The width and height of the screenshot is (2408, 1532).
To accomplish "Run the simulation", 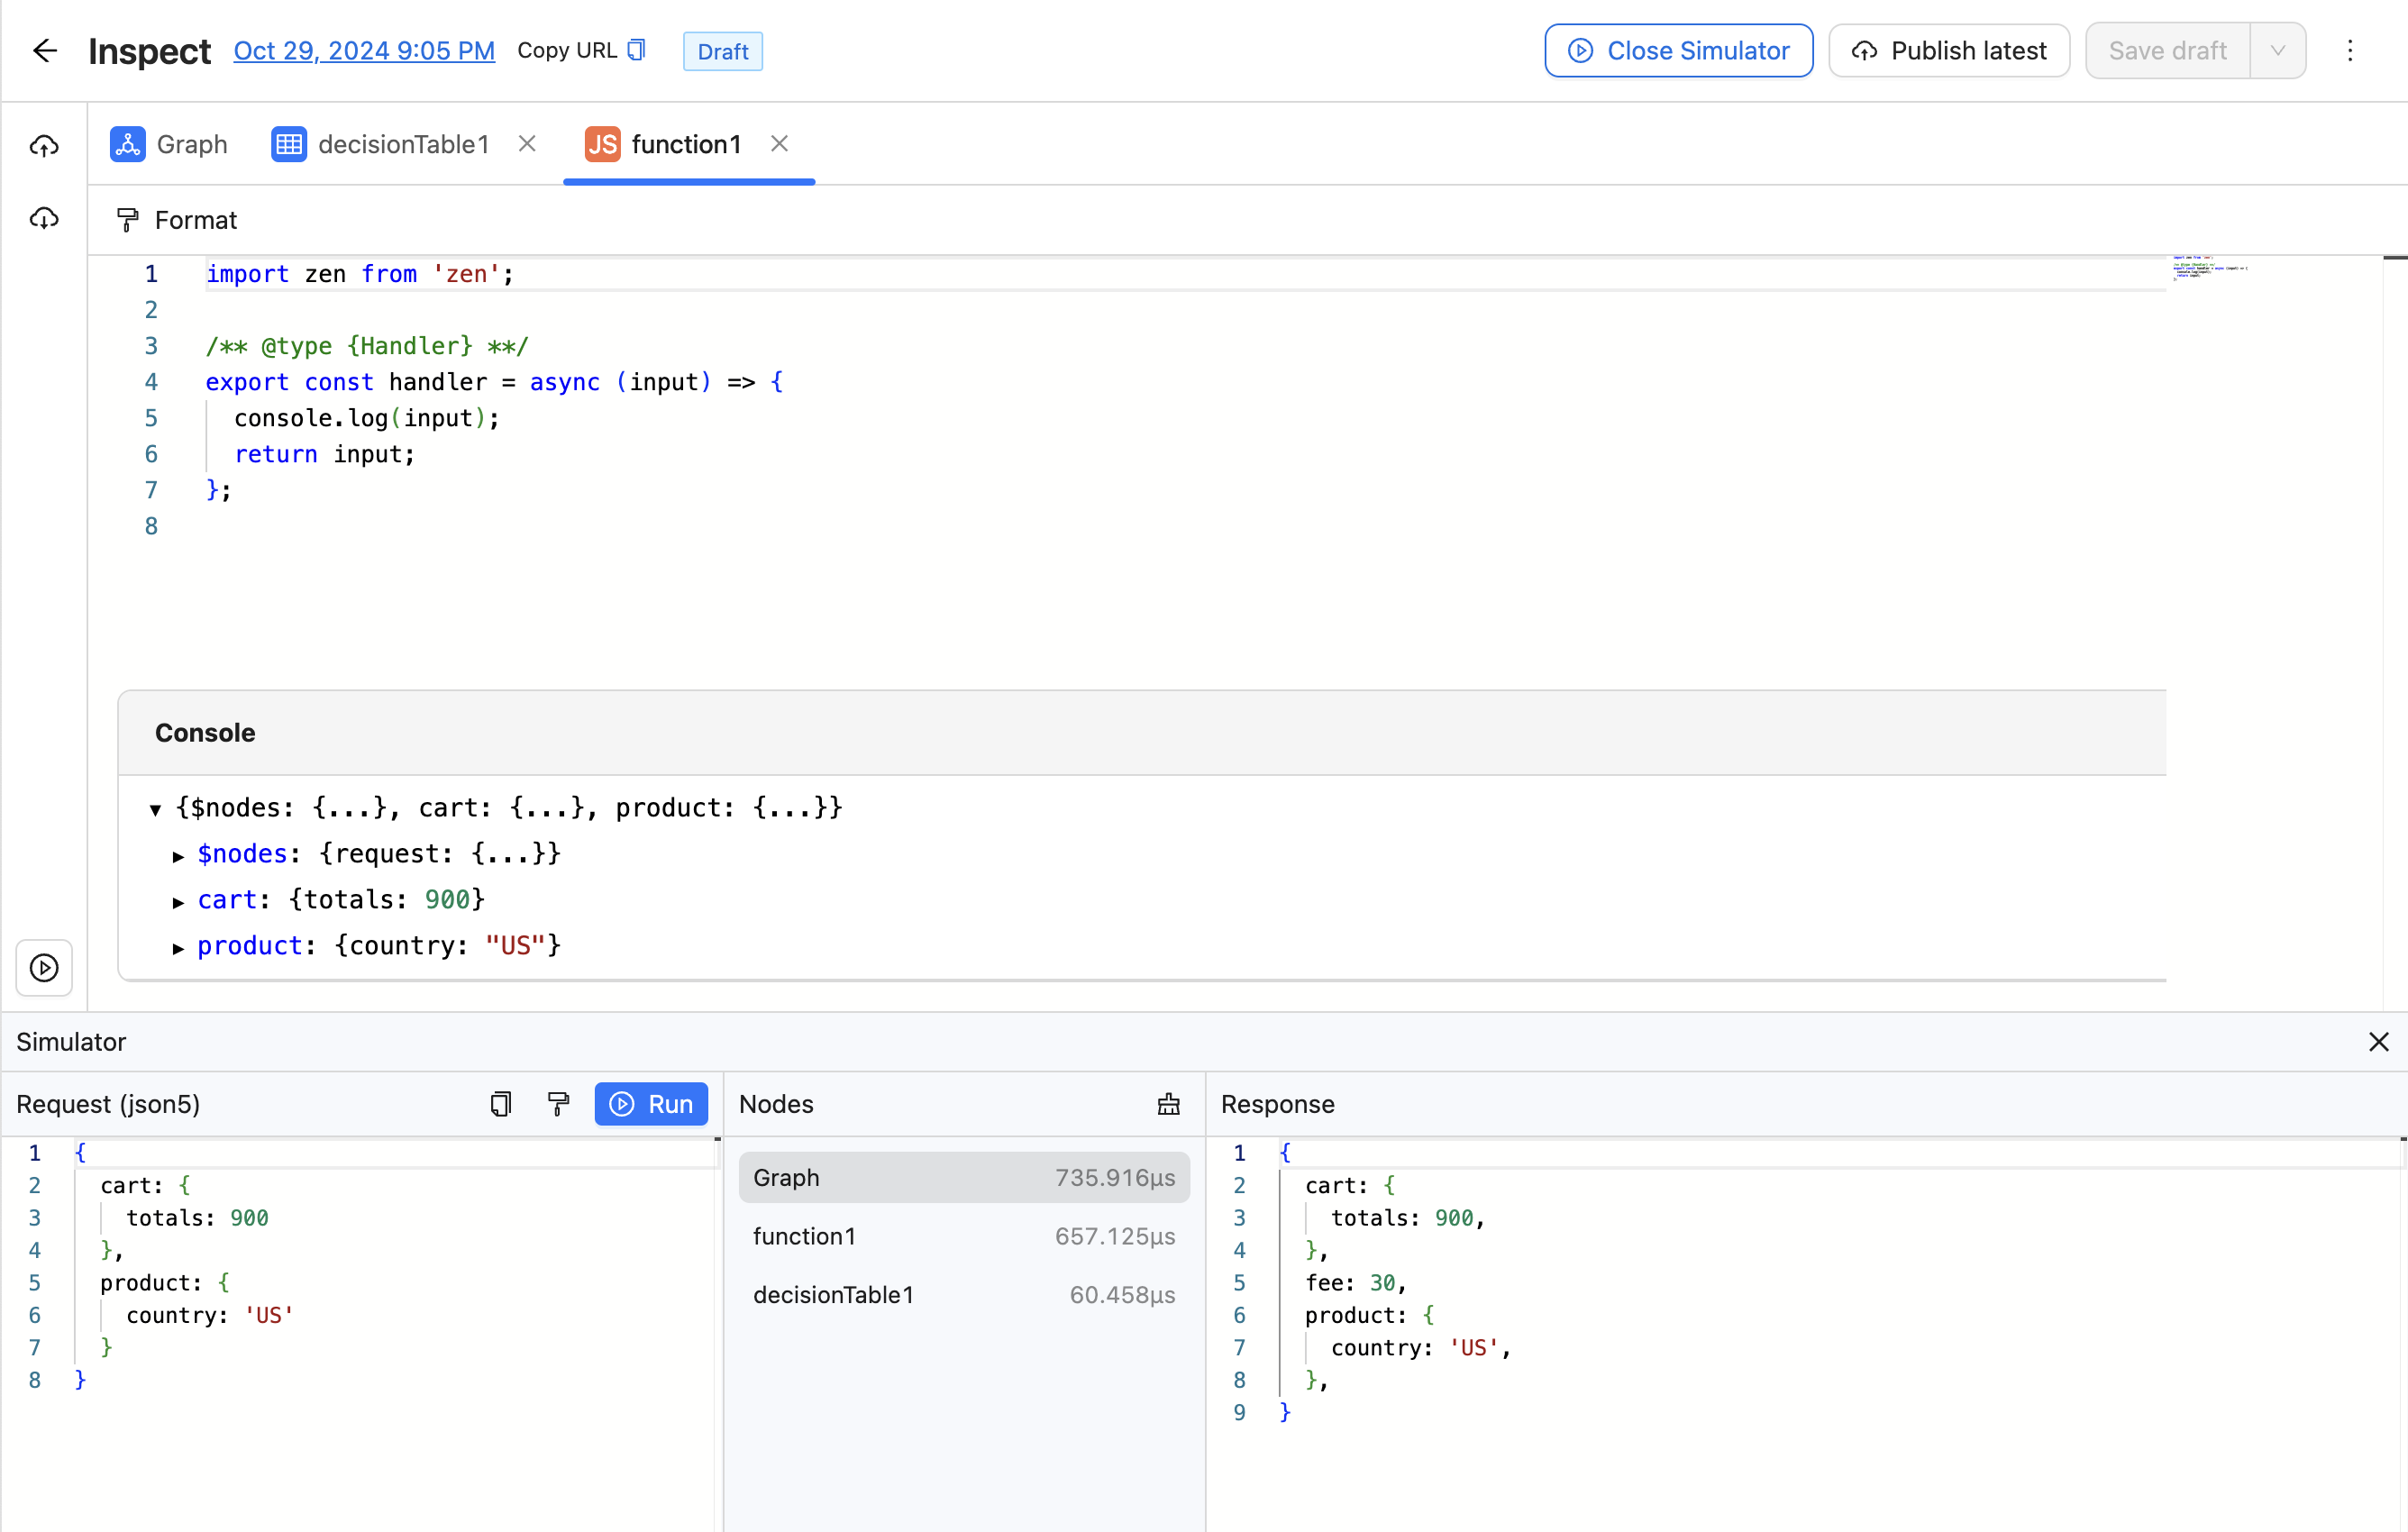I will coord(651,1103).
